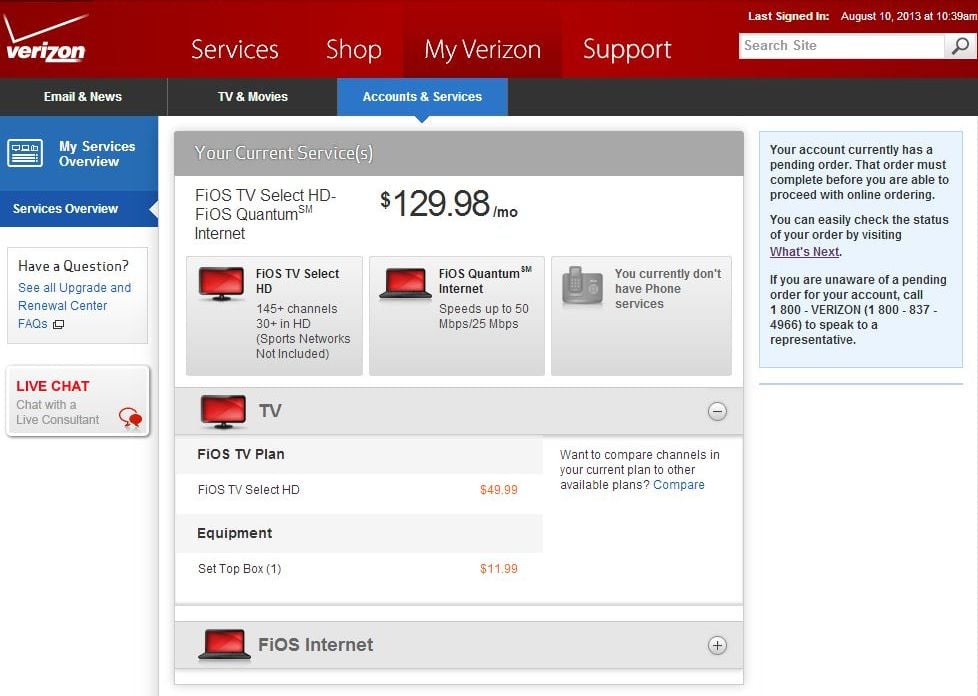This screenshot has width=978, height=696.
Task: Open the Services menu
Action: tap(235, 49)
